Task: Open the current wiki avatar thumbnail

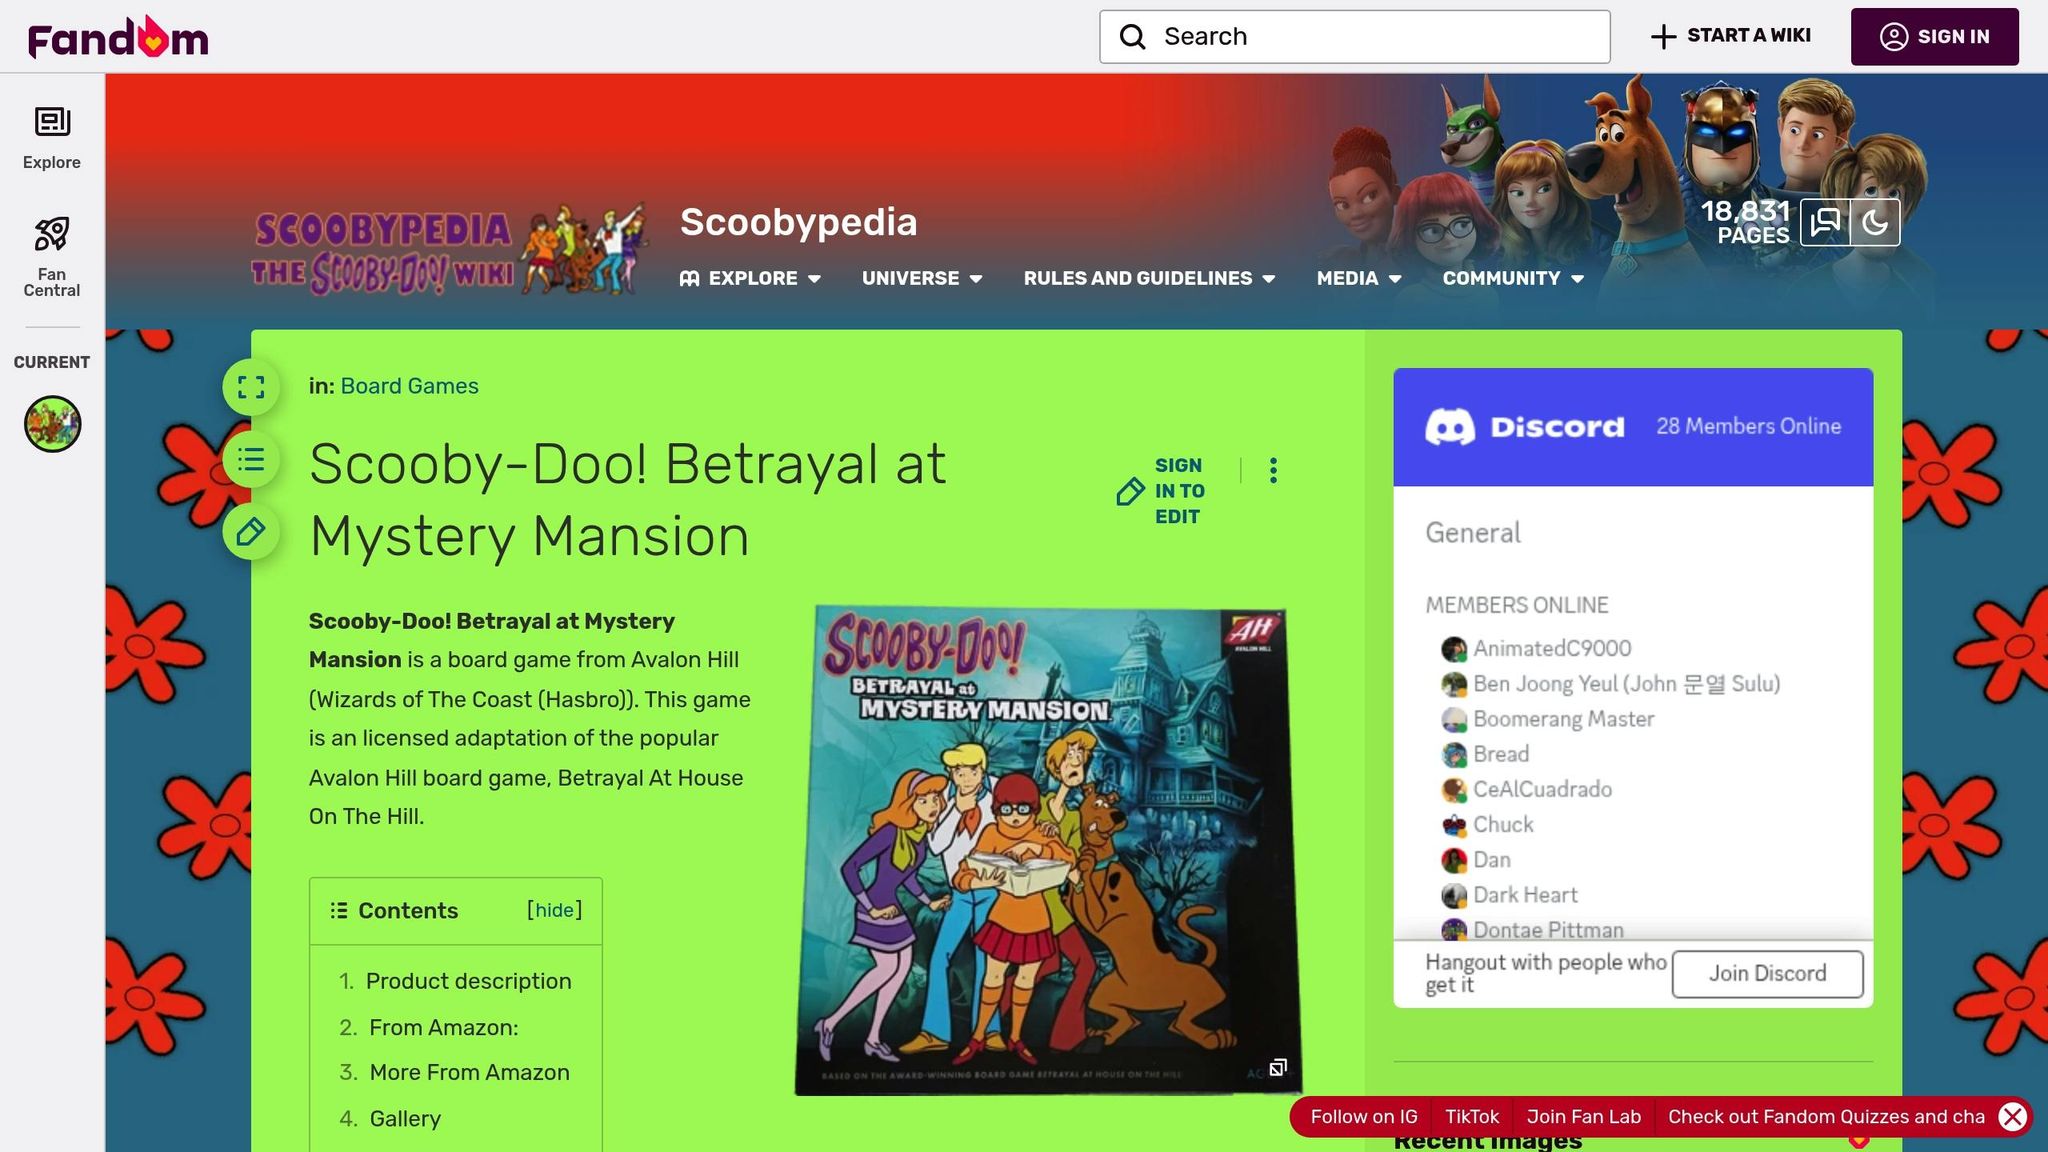Action: click(x=52, y=424)
